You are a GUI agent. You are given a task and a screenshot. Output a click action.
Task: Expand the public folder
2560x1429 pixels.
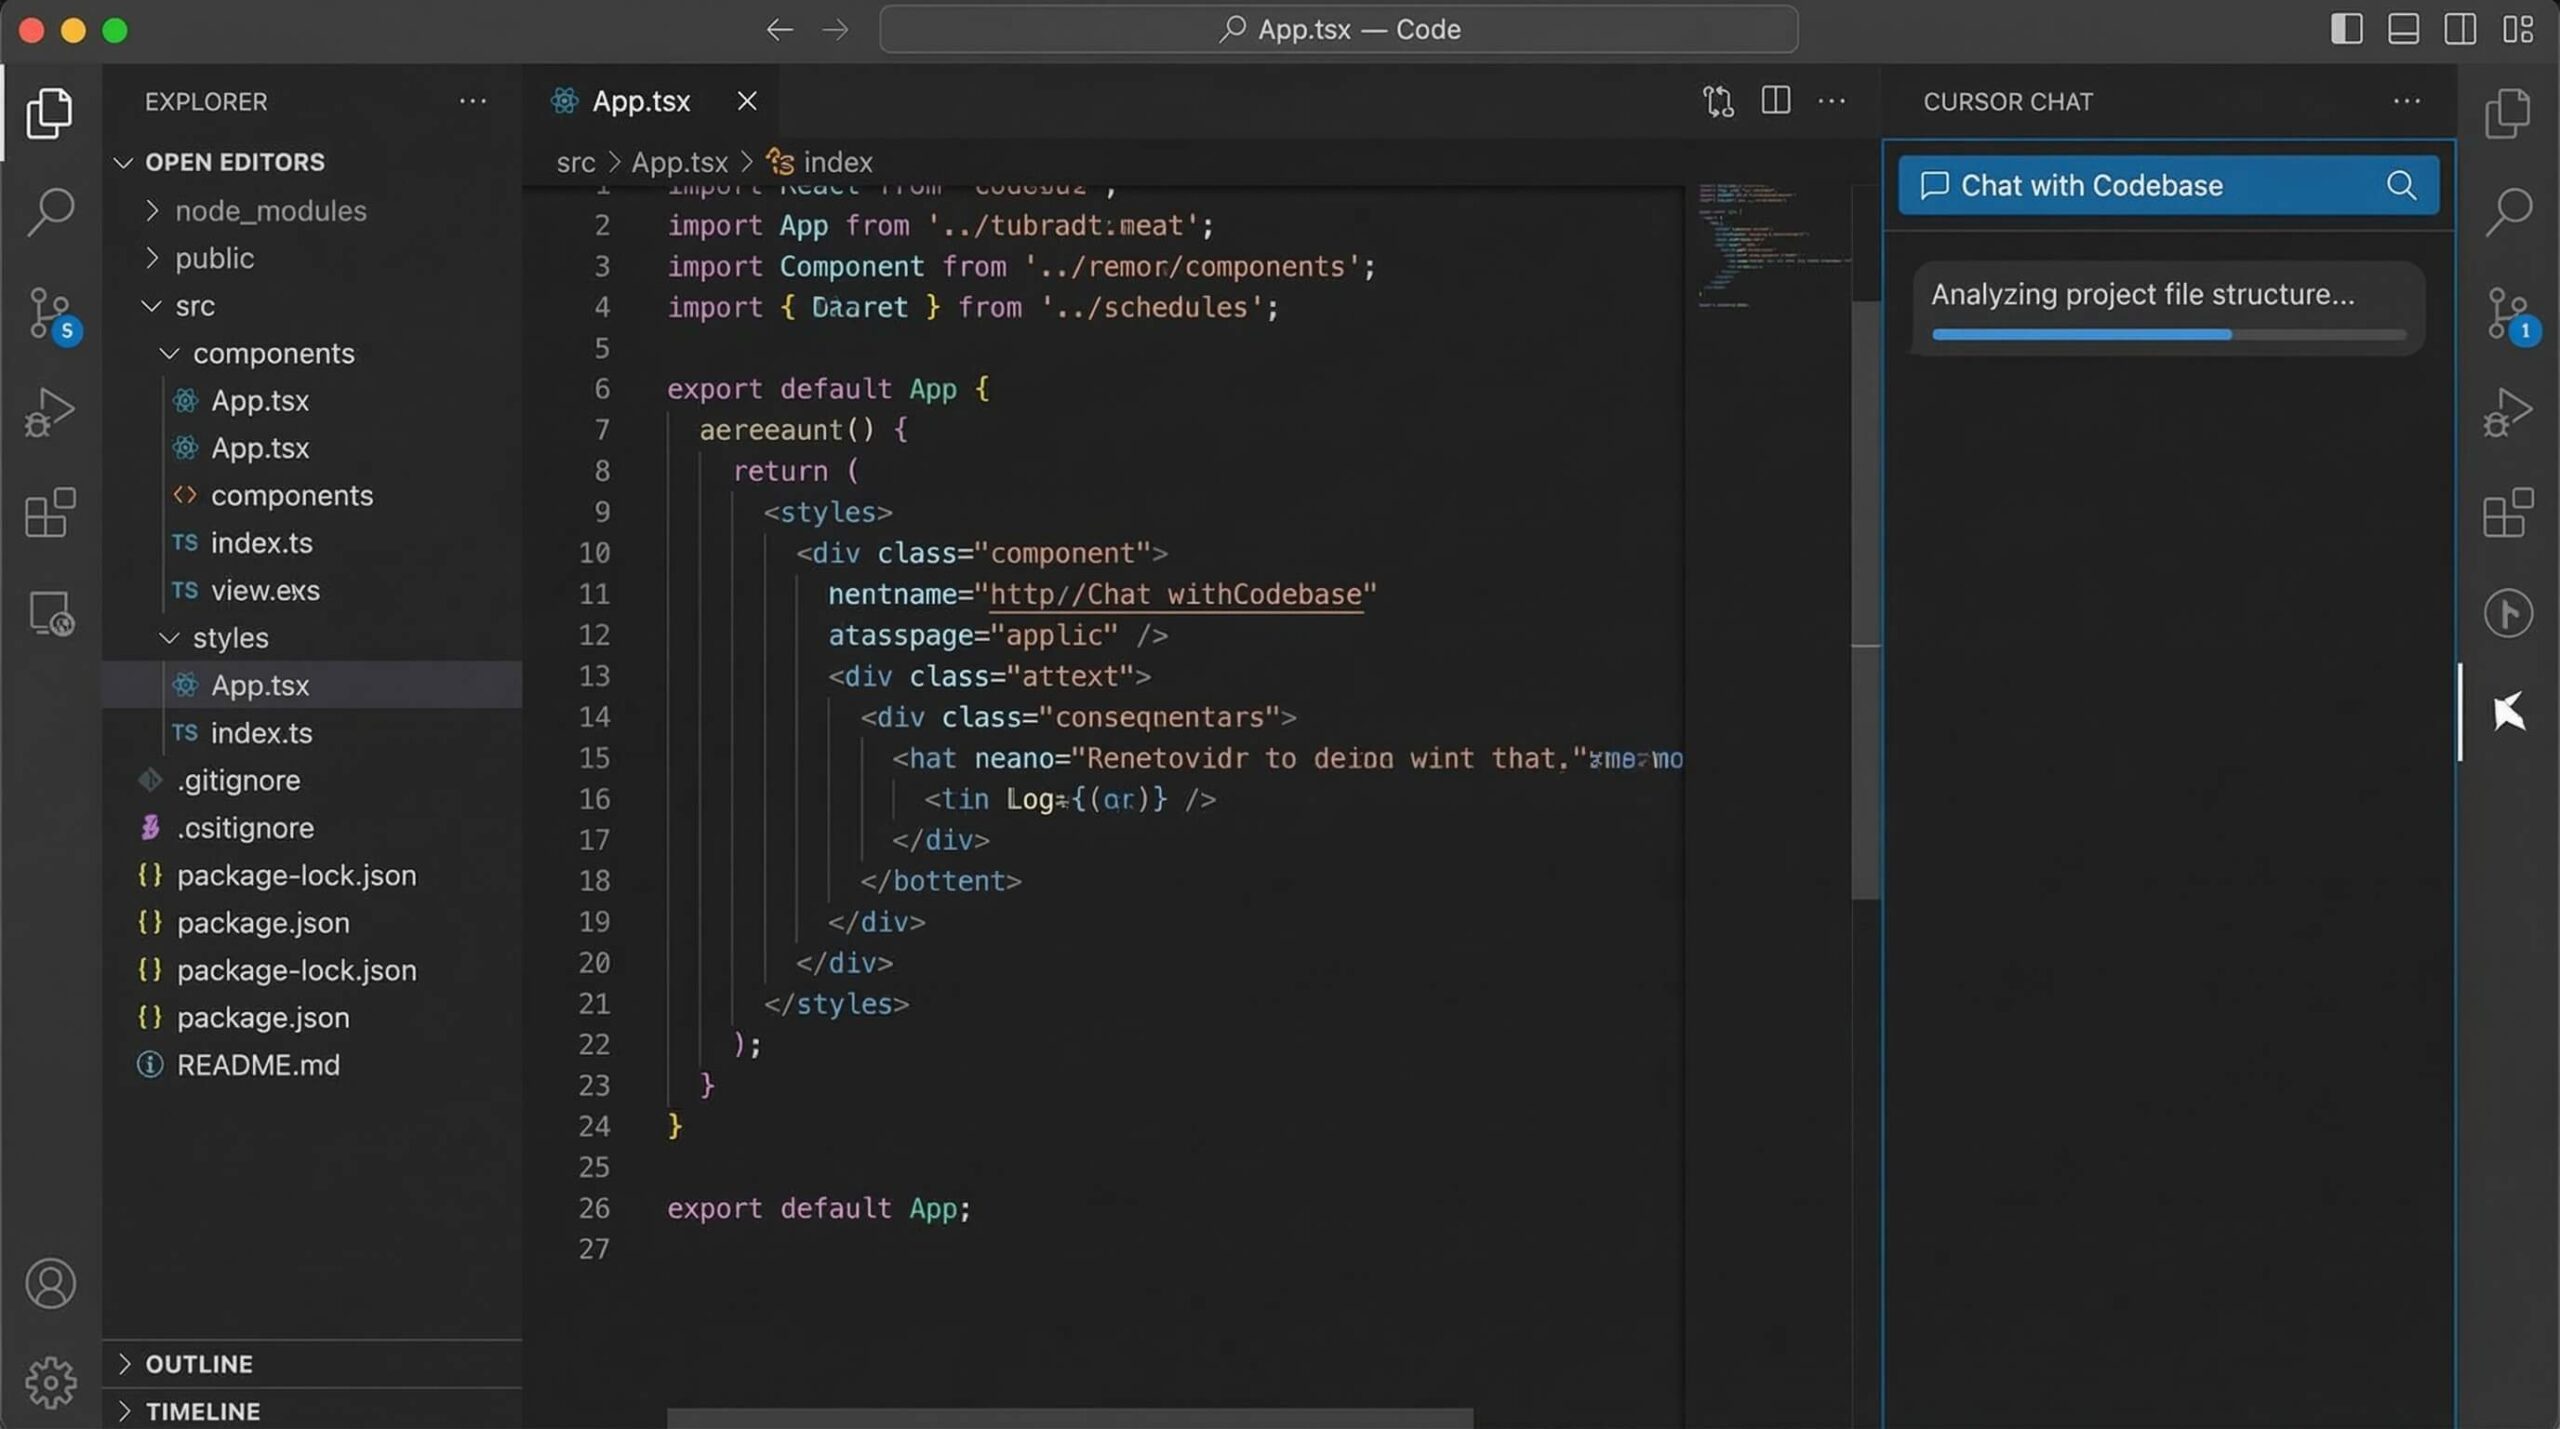[x=312, y=258]
